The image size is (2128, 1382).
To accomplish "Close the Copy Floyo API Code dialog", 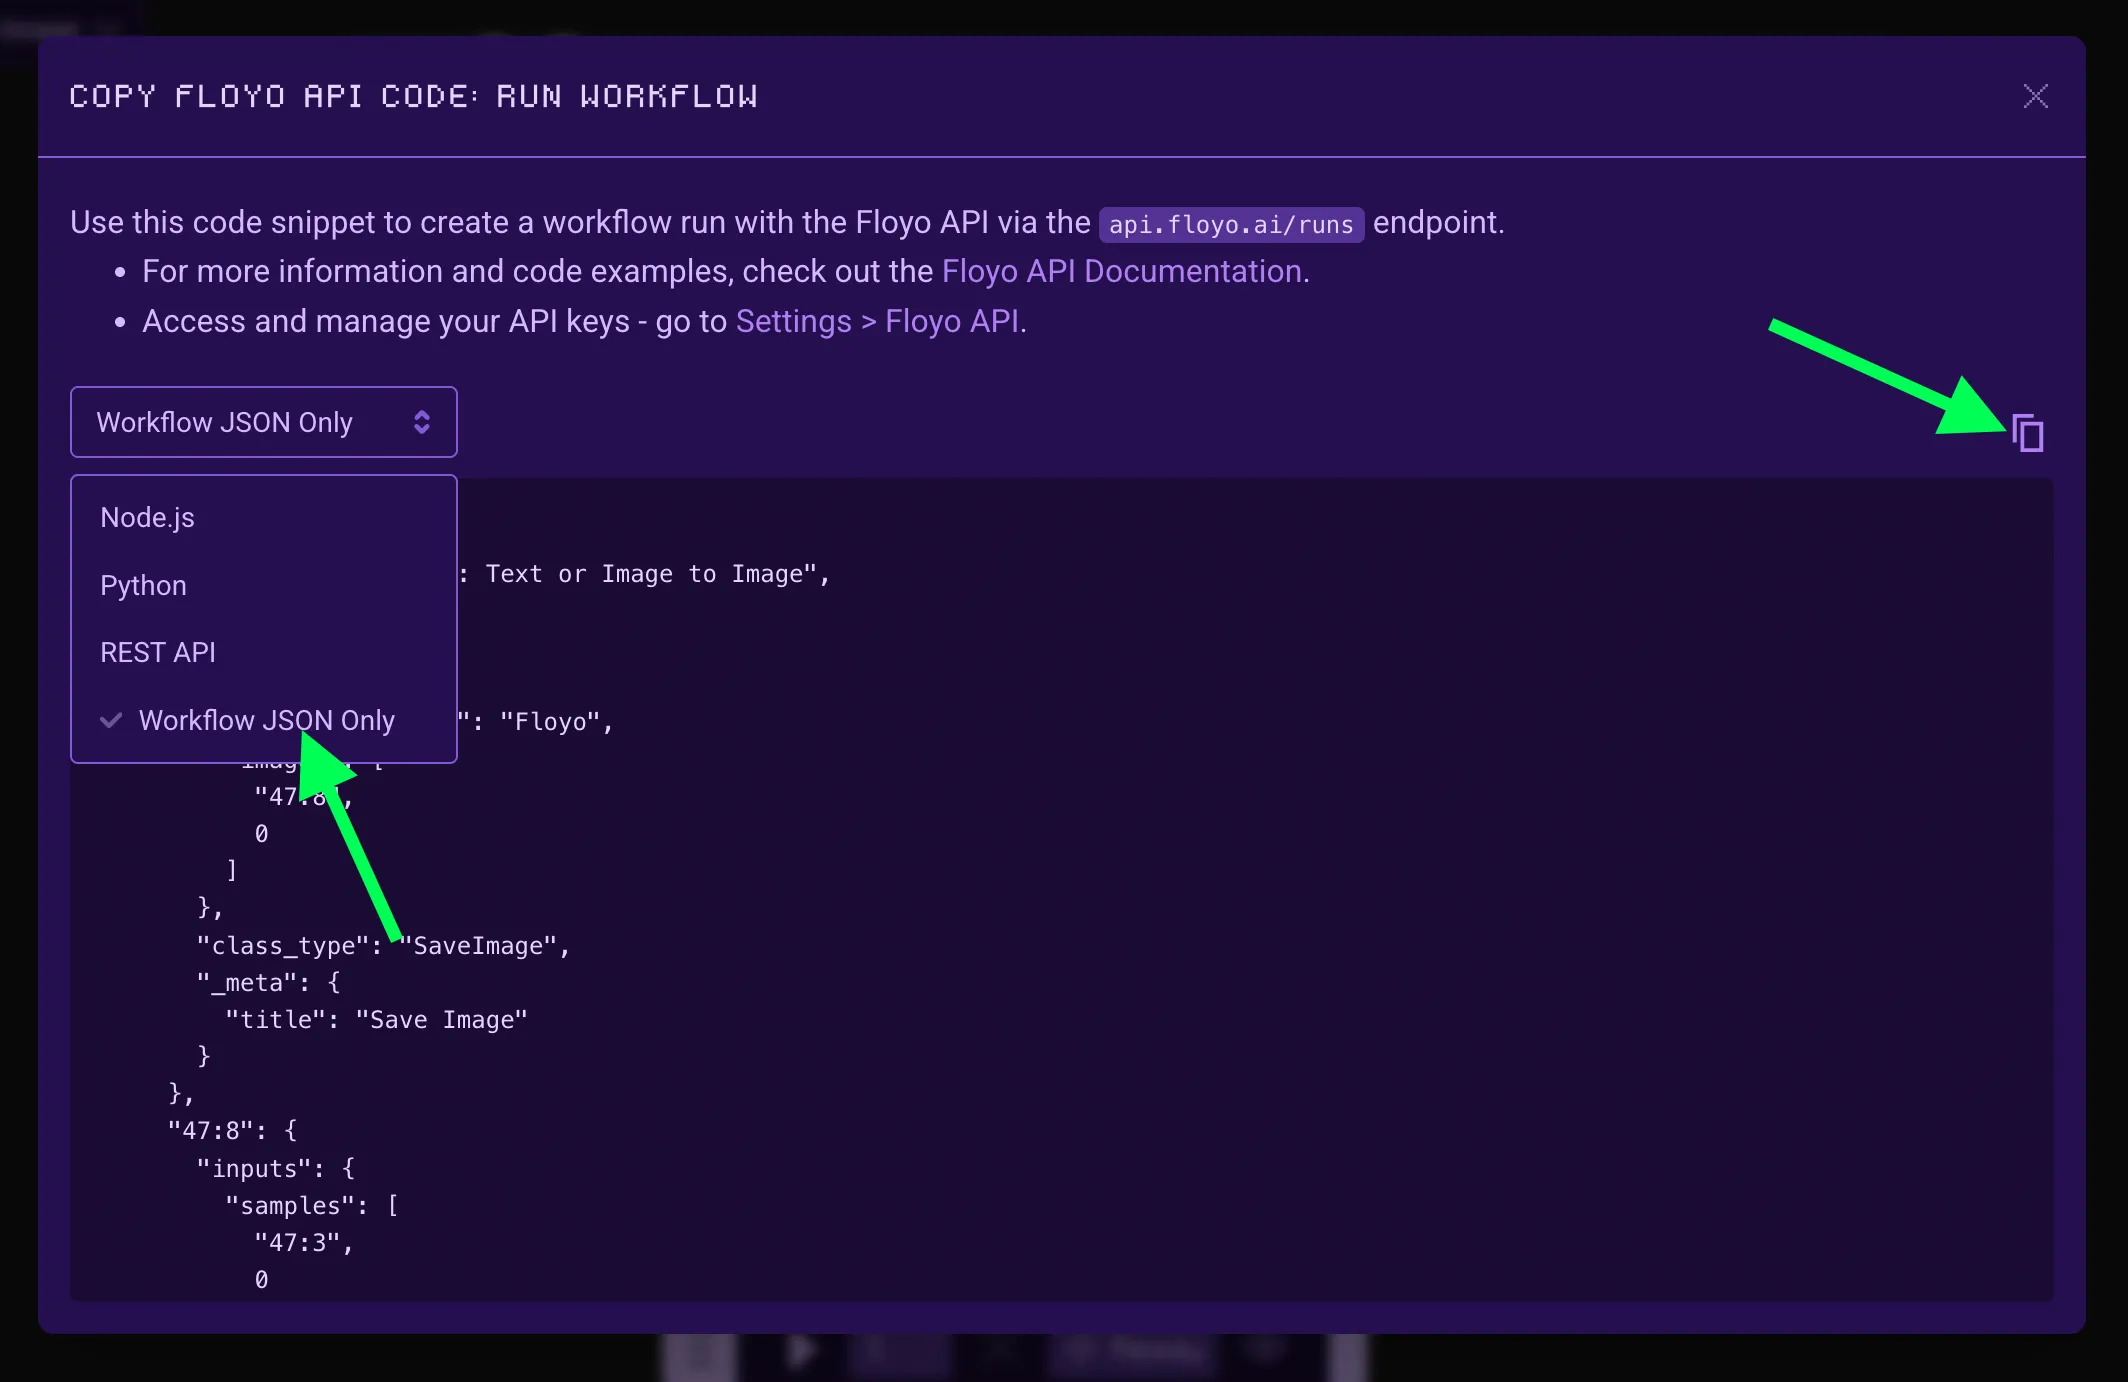I will point(2035,96).
